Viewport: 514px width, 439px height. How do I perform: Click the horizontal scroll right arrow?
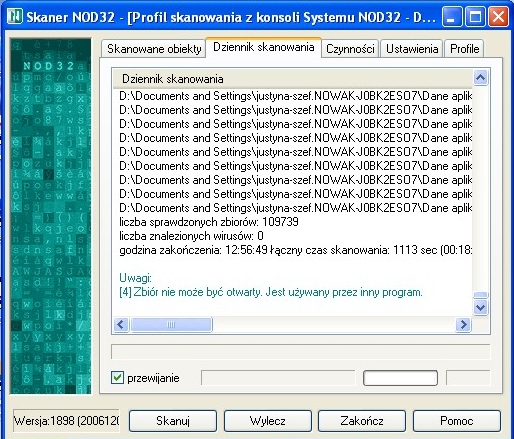tap(463, 324)
